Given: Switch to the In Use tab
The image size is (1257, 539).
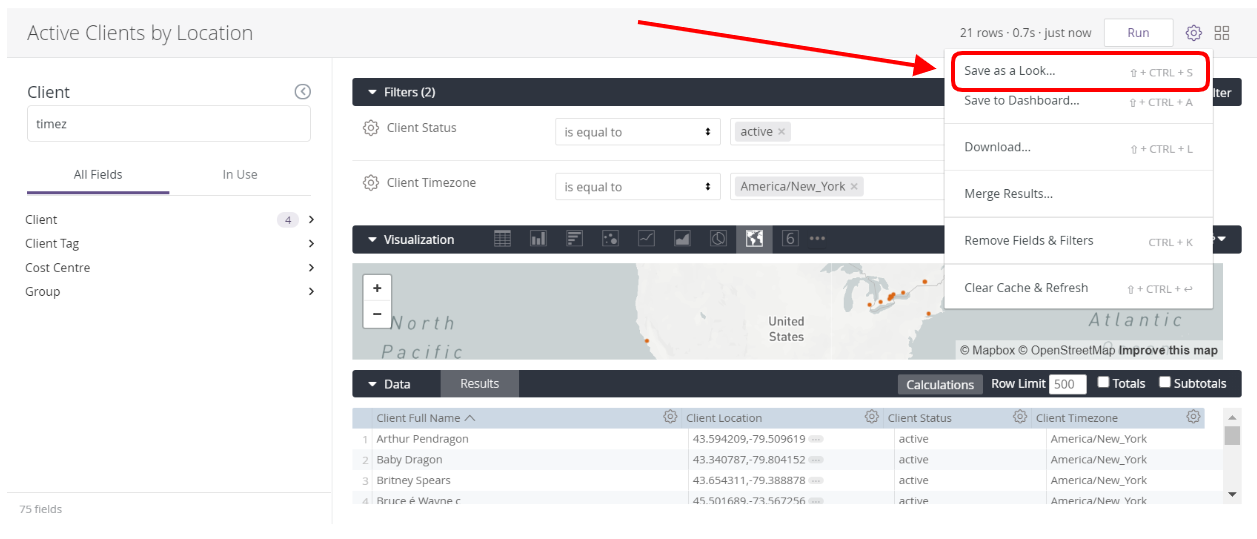Looking at the screenshot, I should (x=240, y=174).
